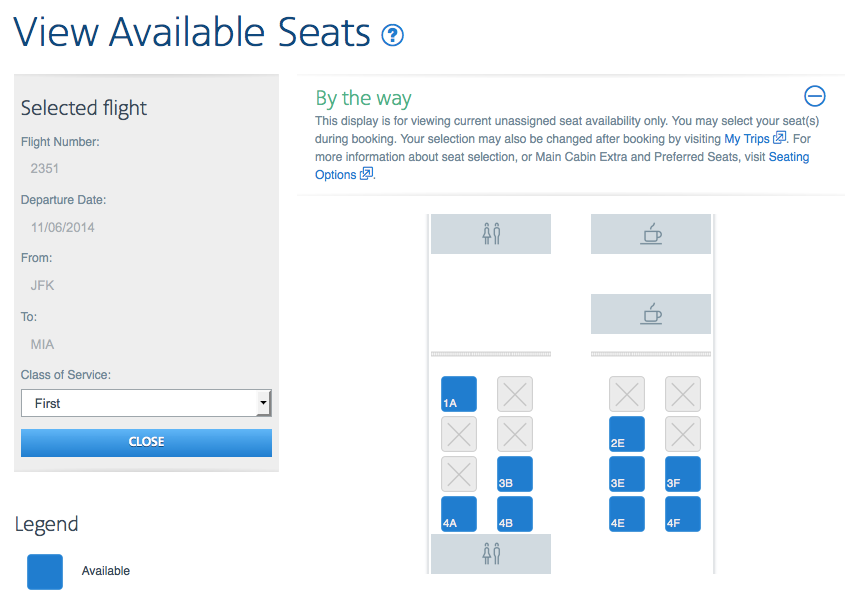This screenshot has width=848, height=591.
Task: Click the lavatory icon at cabin front
Action: click(x=490, y=233)
